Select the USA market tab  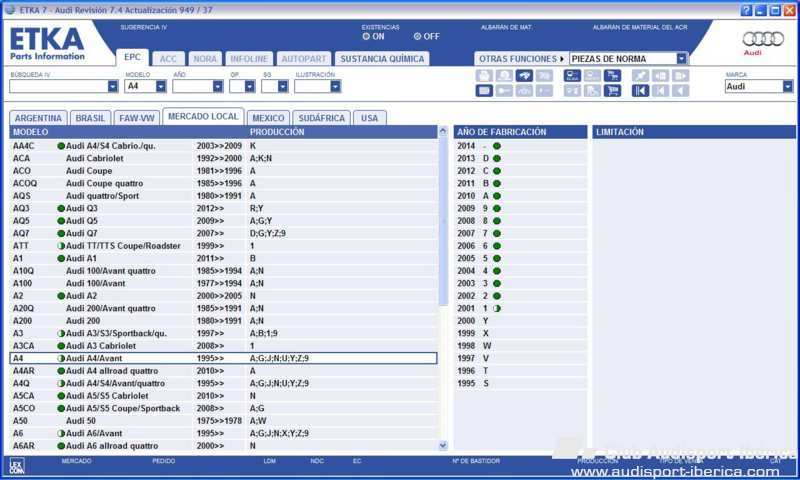click(x=369, y=118)
